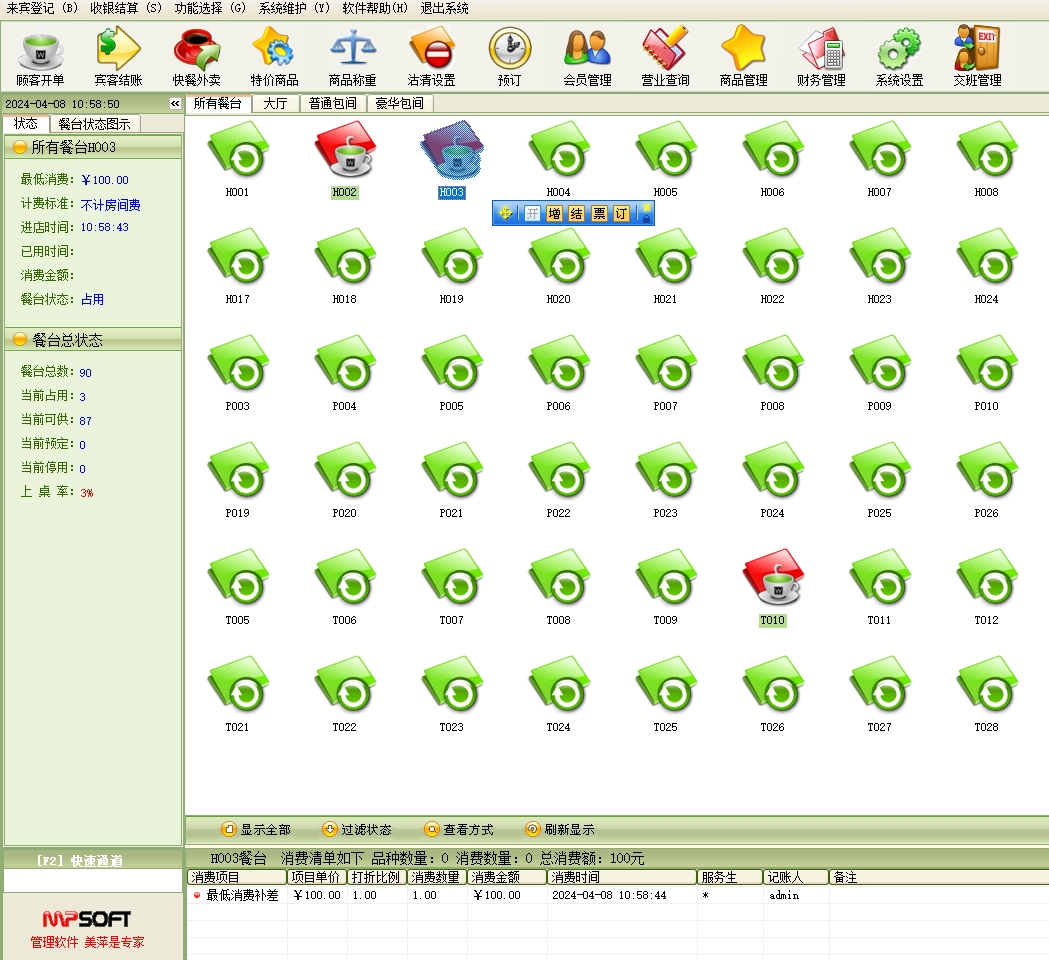Toggle the lock icon on floating toolbar
Screen dimensions: 1049x960
[x=645, y=213]
